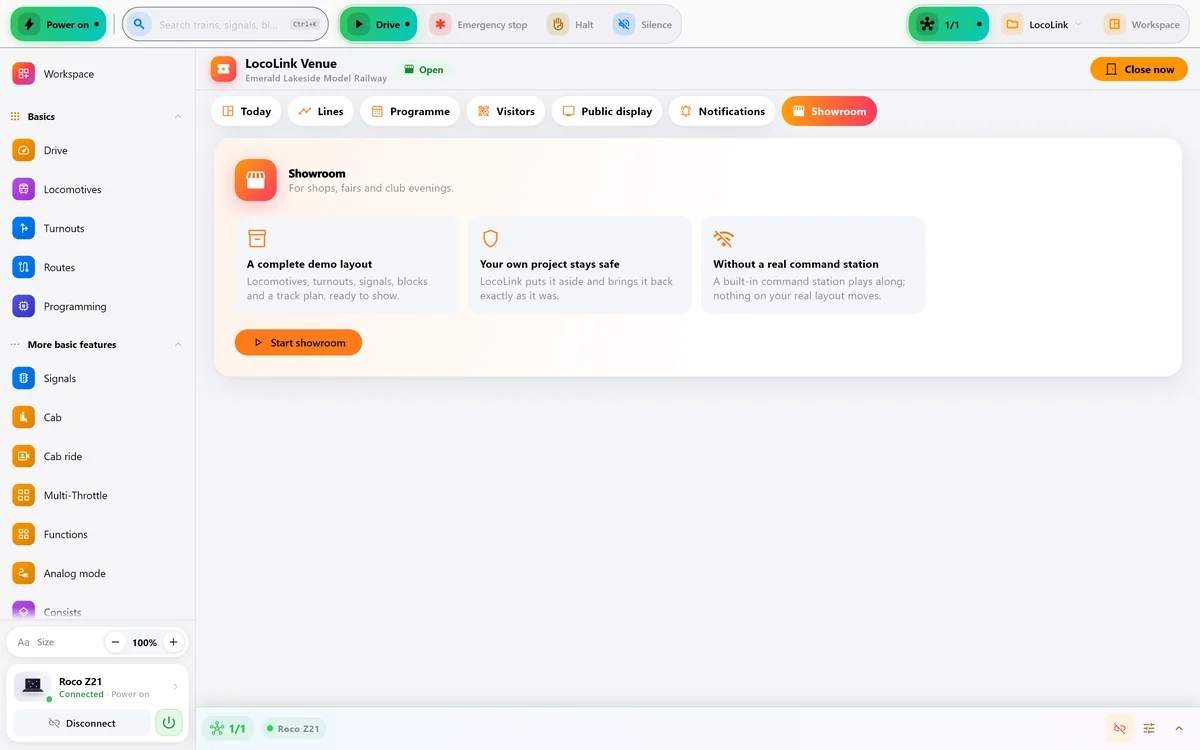Click the green power icon beside Disconnect
This screenshot has height=750, width=1200.
point(169,722)
